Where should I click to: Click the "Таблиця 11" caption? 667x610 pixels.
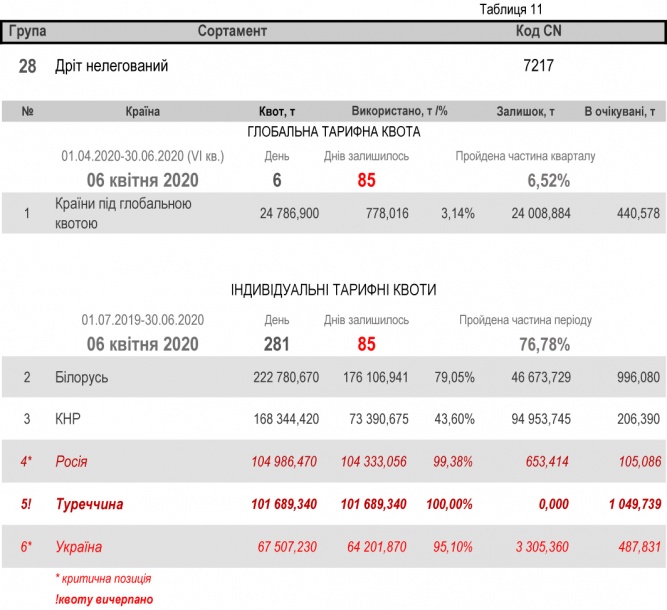click(511, 9)
